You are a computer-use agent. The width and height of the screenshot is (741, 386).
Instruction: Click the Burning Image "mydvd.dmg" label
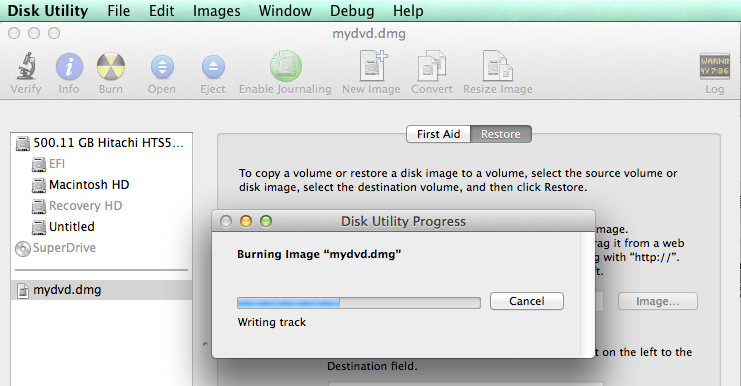[x=319, y=254]
